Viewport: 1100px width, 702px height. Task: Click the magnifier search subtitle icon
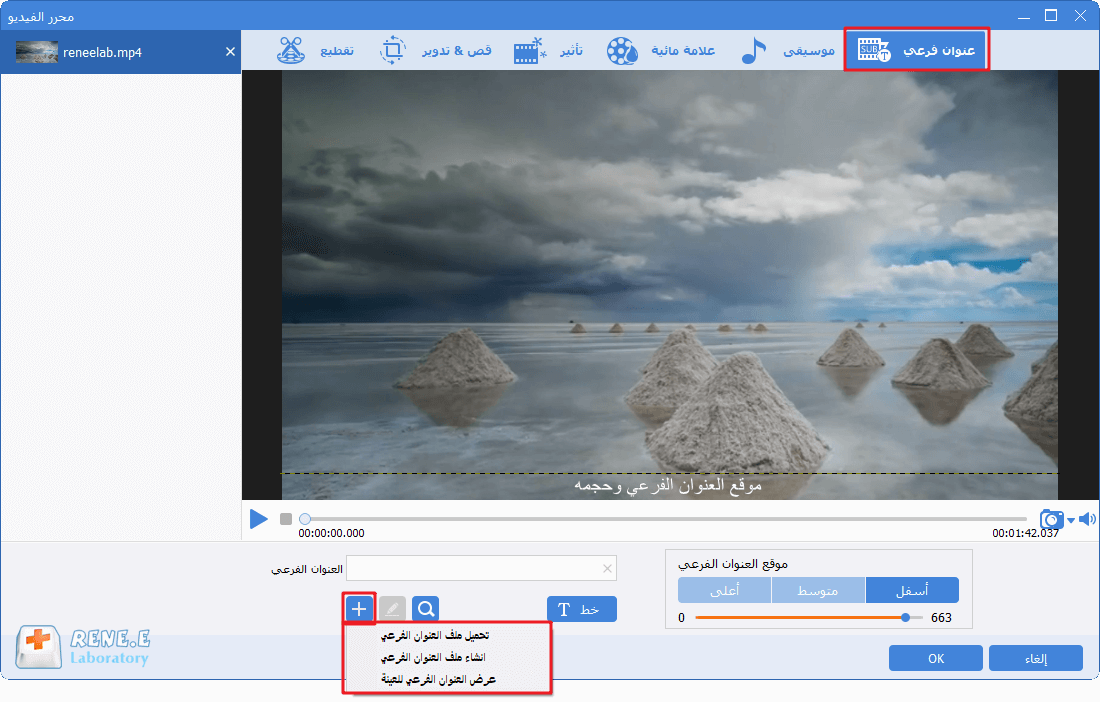coord(426,609)
